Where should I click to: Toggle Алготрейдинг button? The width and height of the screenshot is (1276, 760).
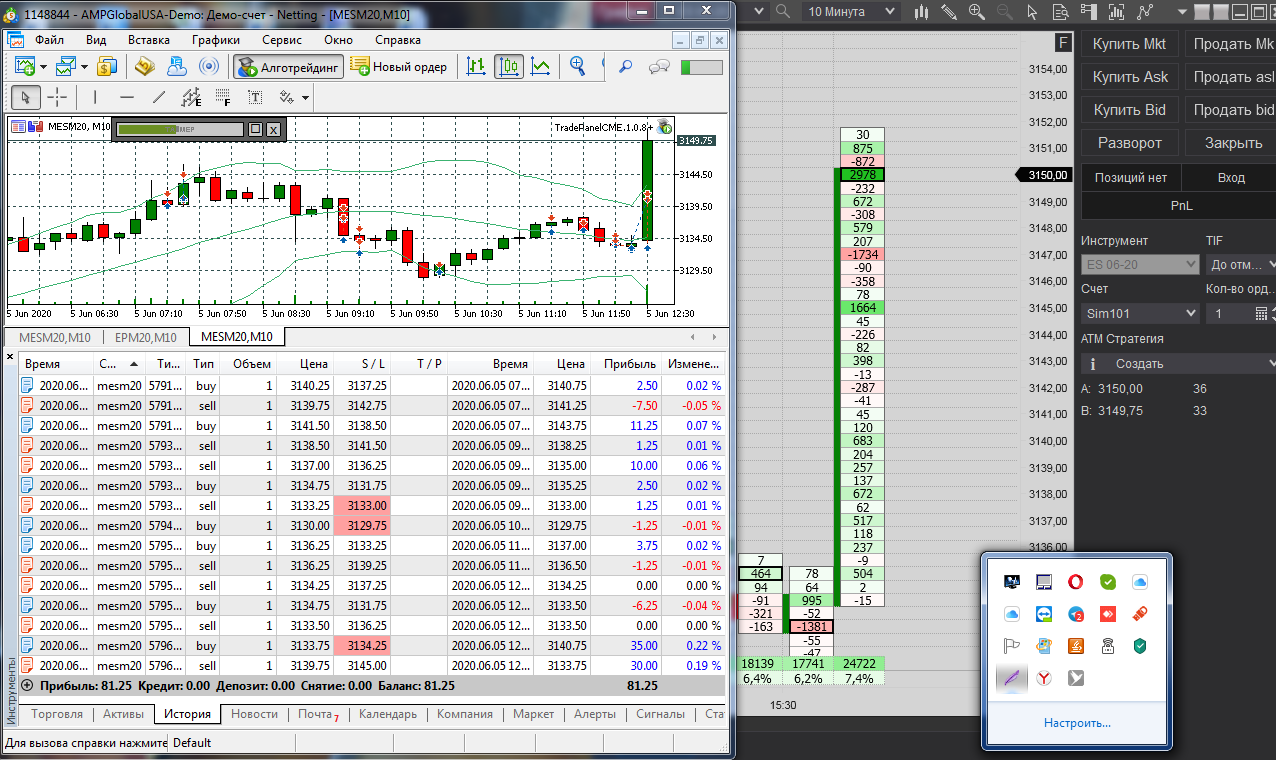click(288, 67)
